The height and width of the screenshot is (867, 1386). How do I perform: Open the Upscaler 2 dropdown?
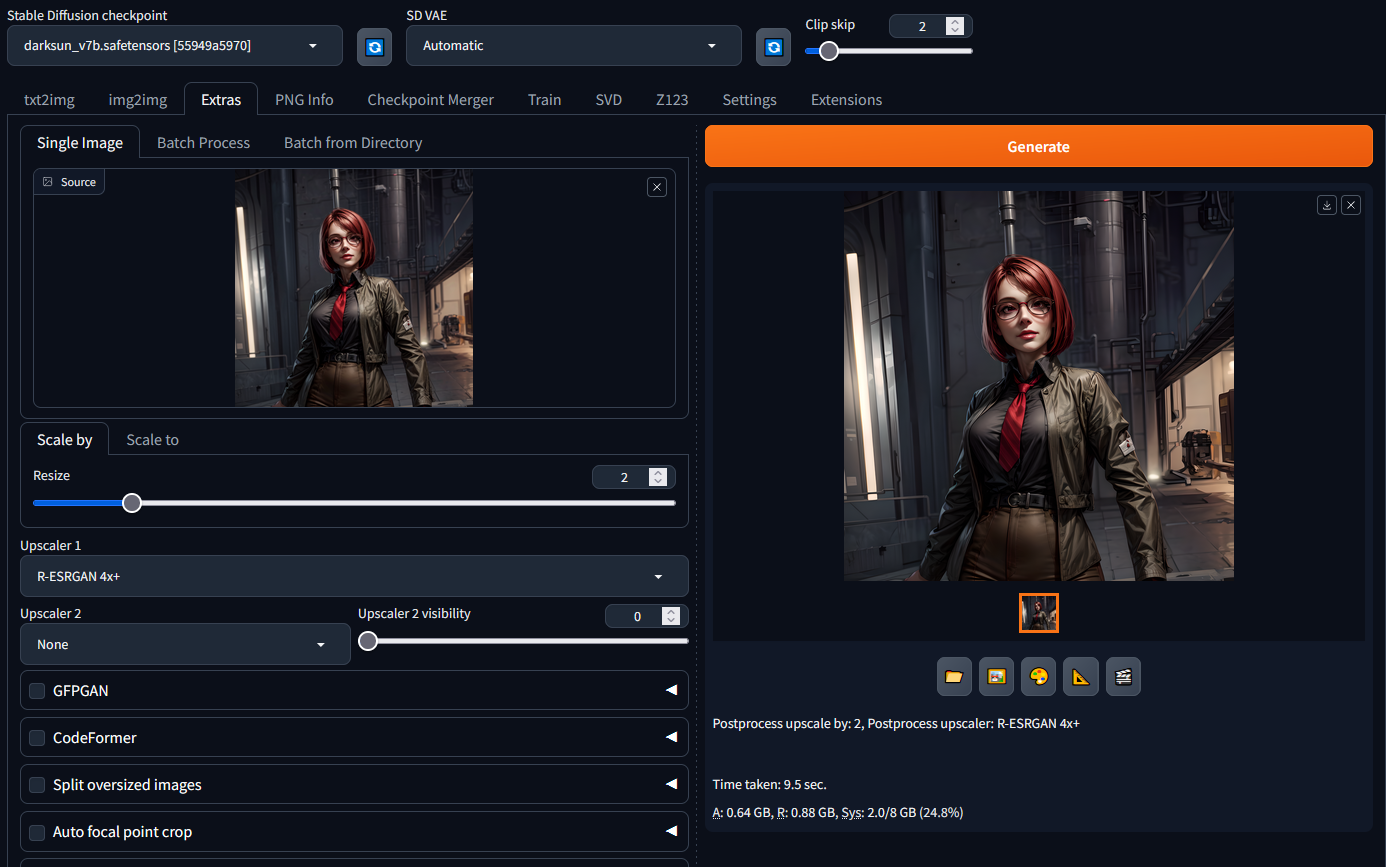tap(185, 645)
